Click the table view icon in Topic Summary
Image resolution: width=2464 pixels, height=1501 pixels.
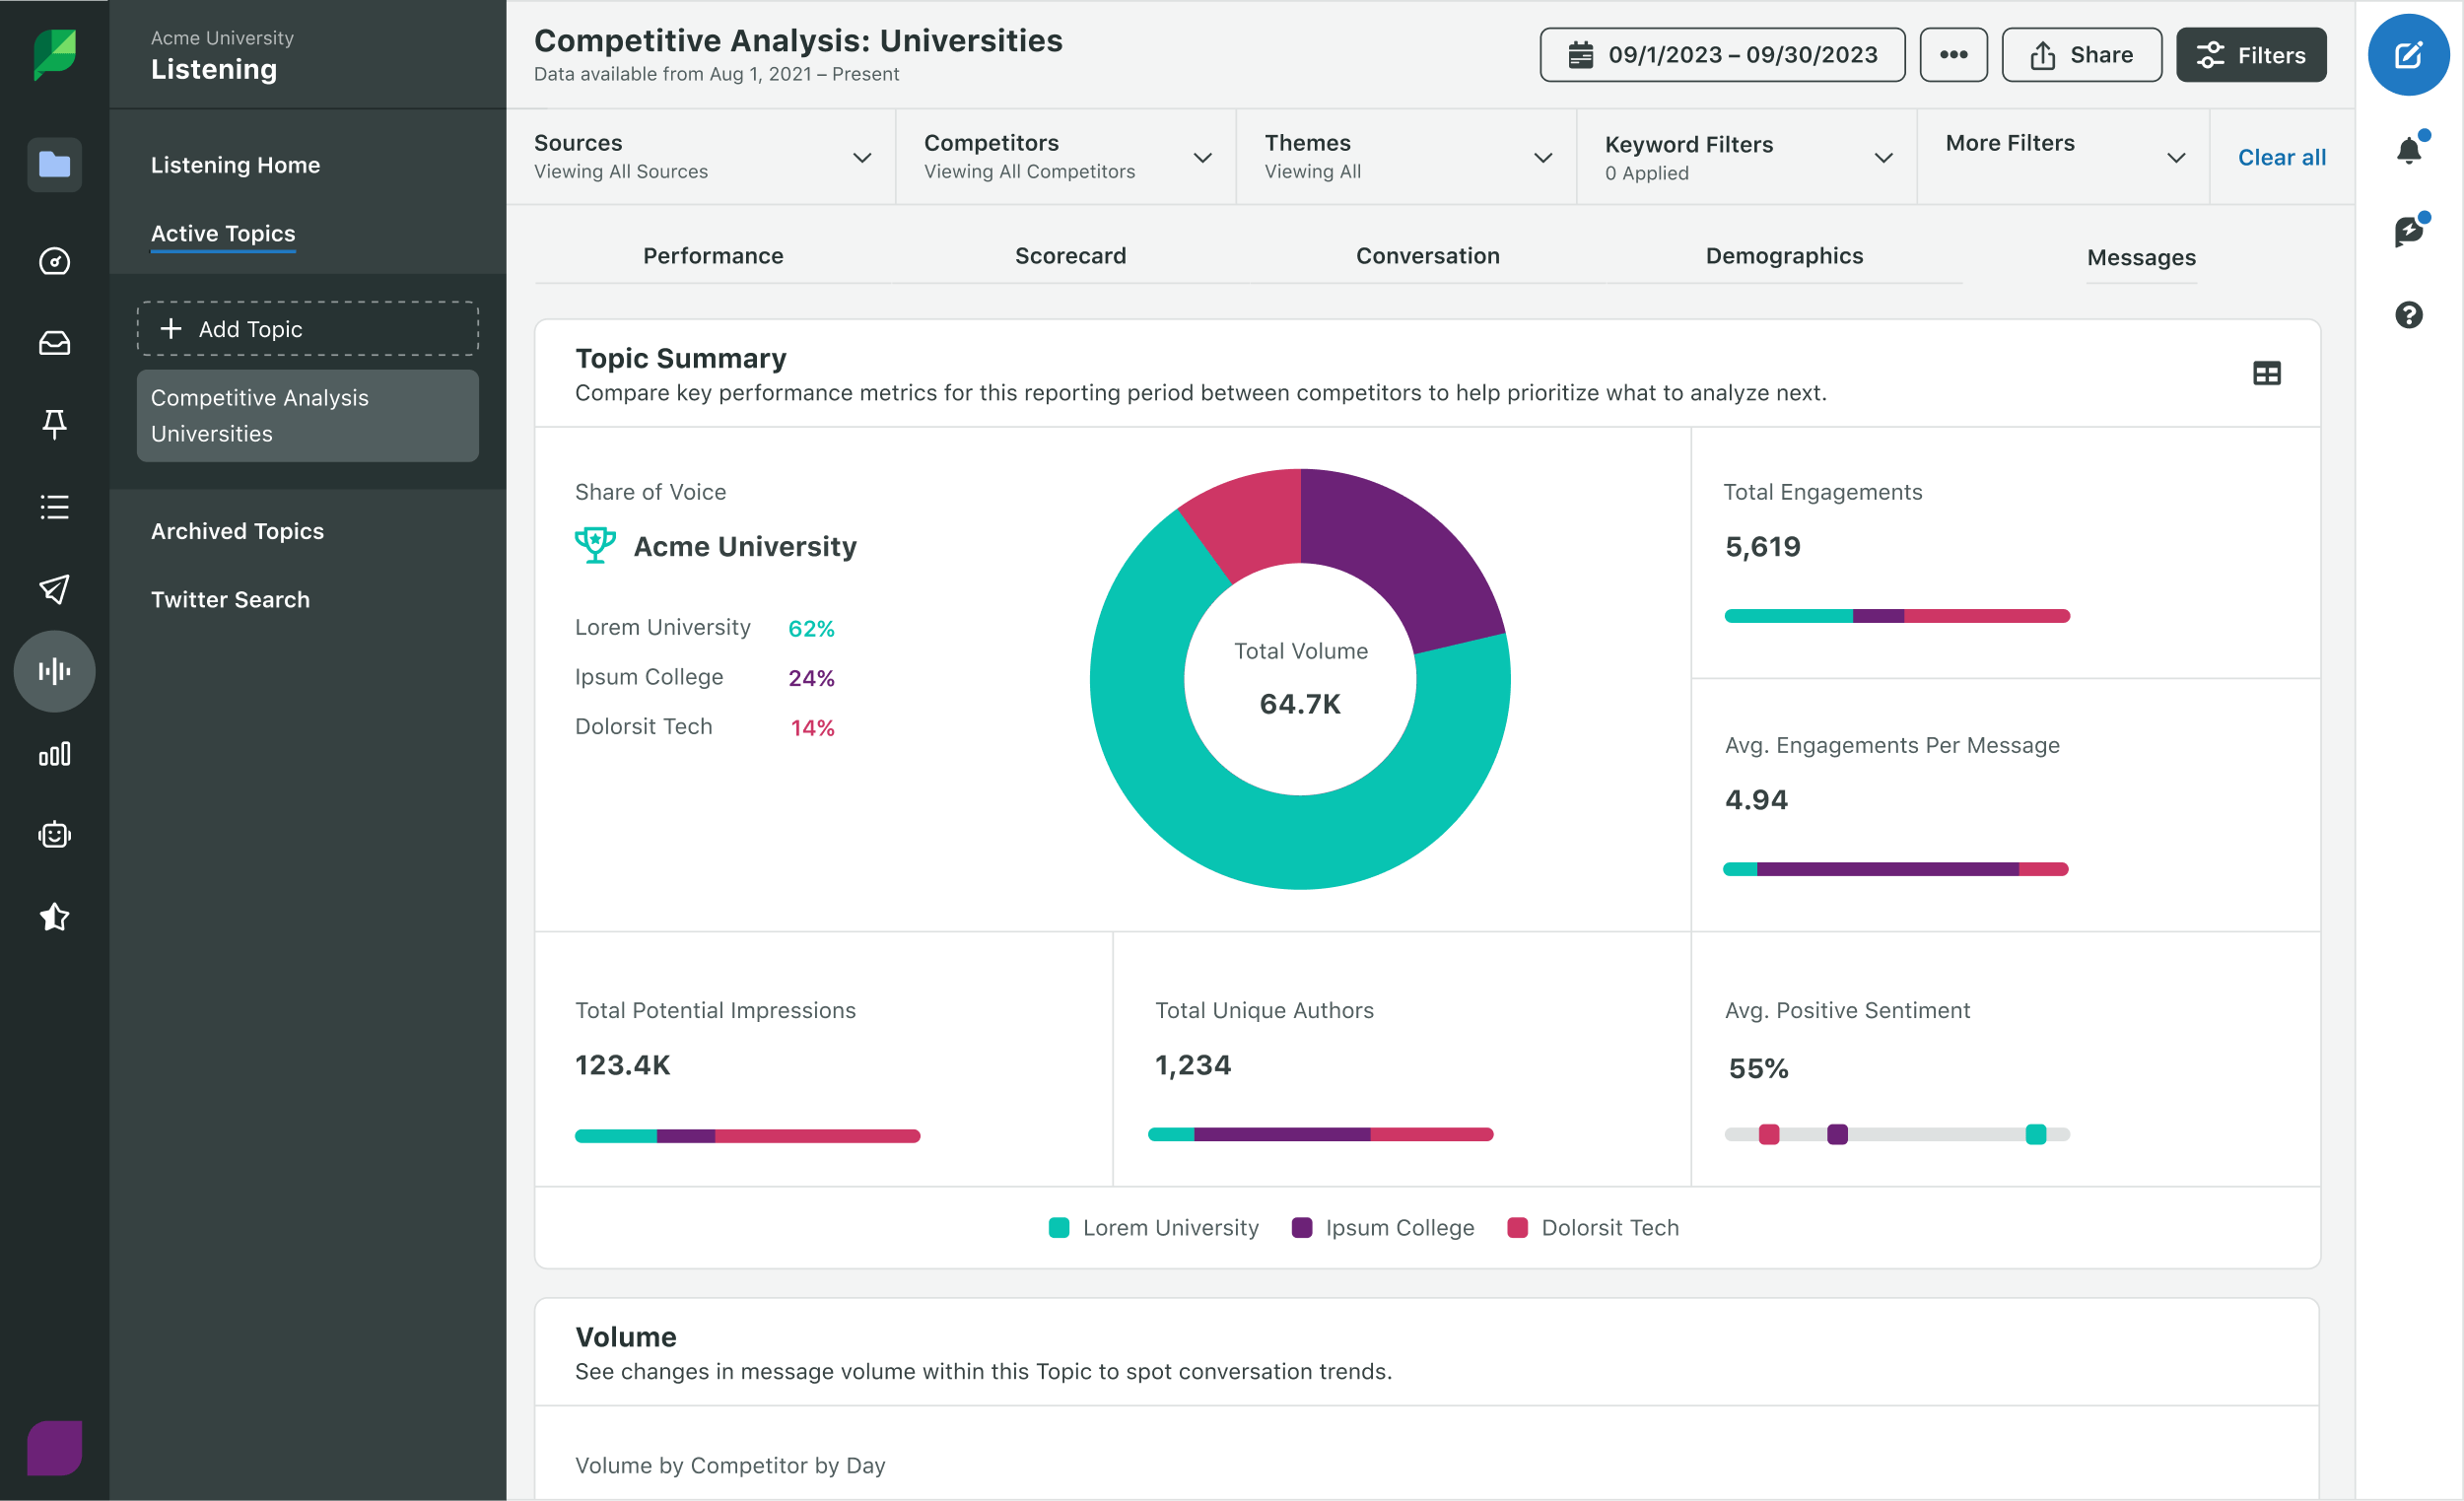pyautogui.click(x=2267, y=372)
